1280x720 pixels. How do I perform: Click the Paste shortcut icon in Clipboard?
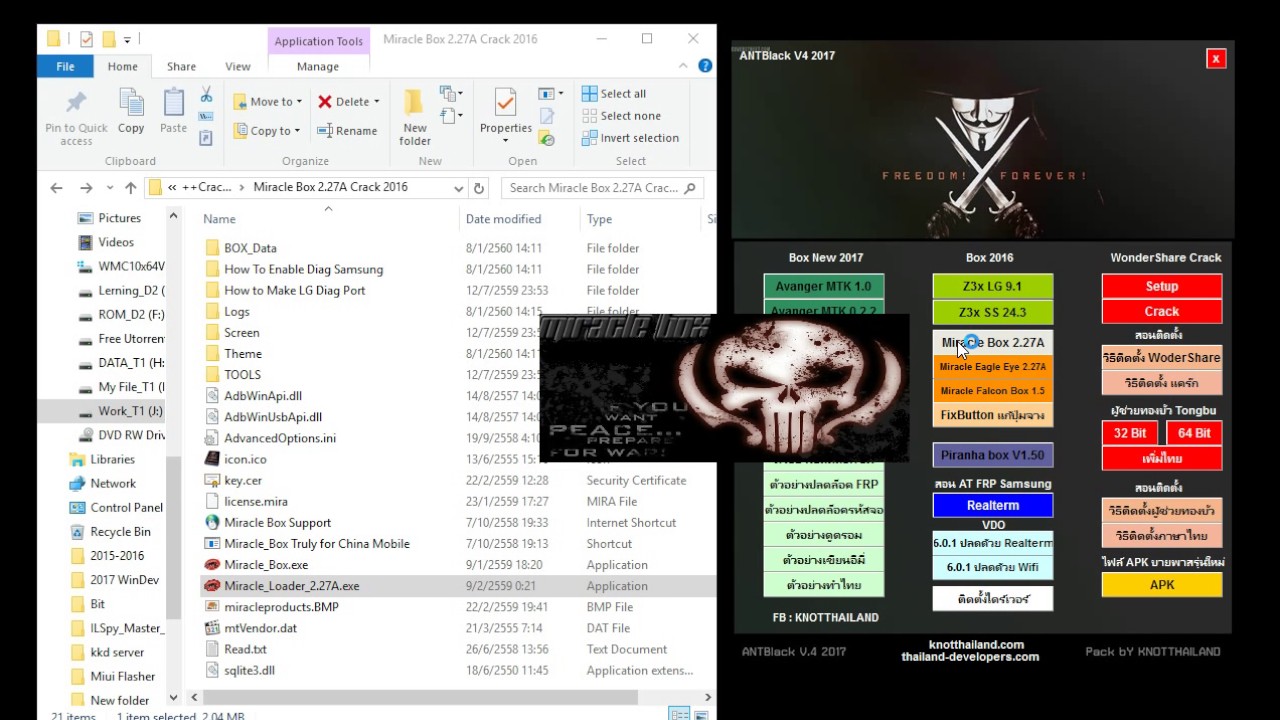(206, 138)
